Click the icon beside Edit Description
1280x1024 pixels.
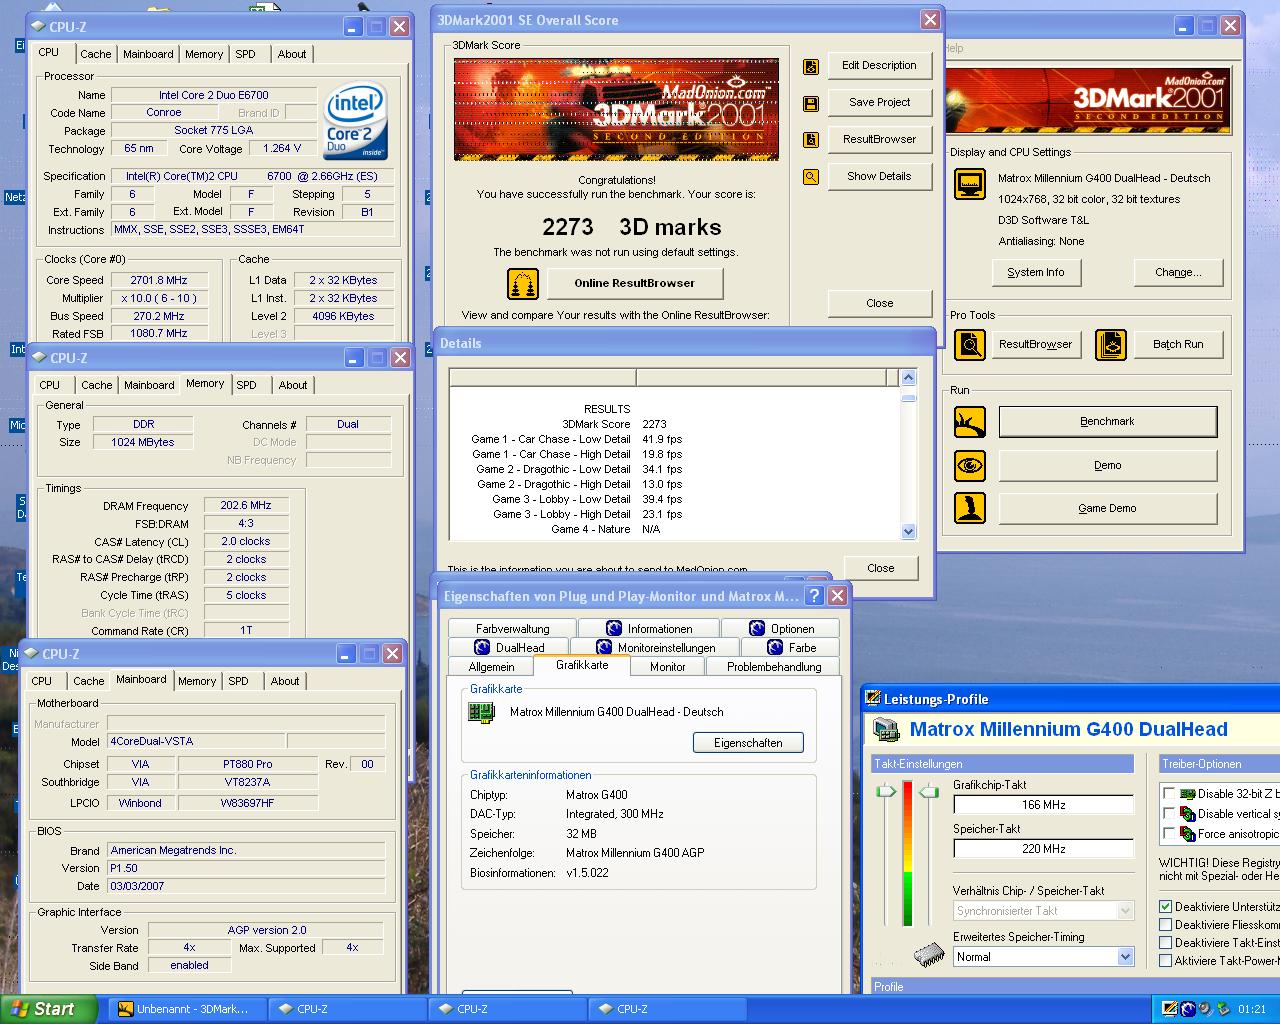811,66
